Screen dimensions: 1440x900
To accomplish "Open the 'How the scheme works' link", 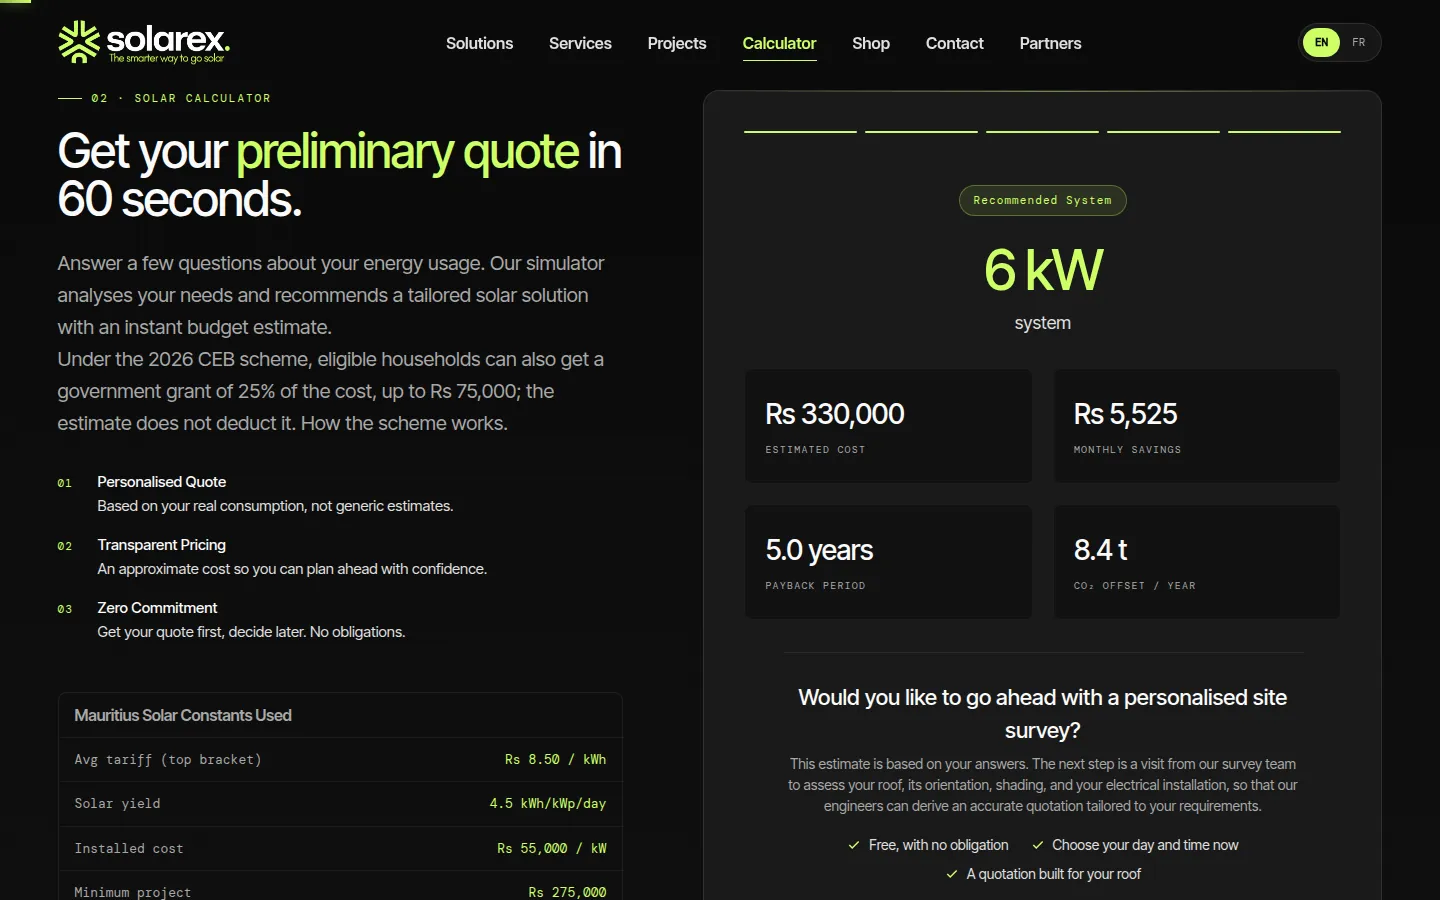I will pyautogui.click(x=404, y=423).
